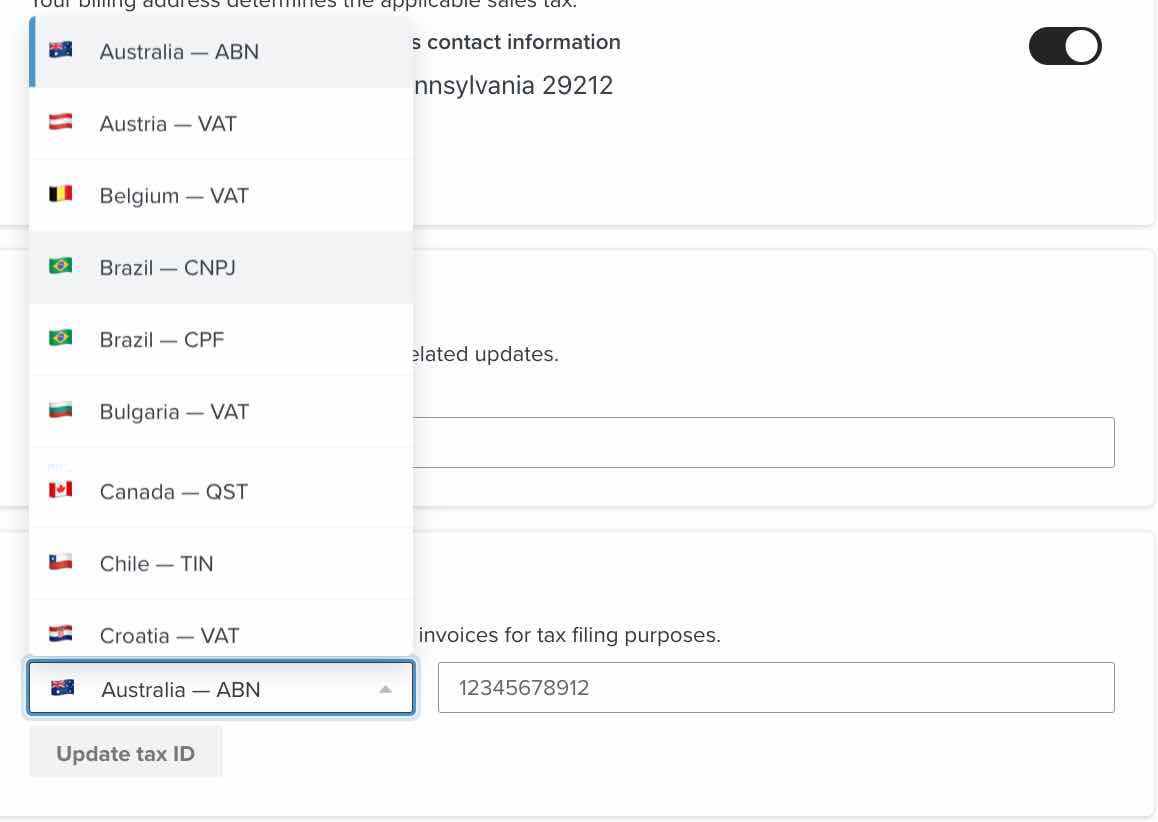Screen dimensions: 1158x822
Task: Click the Bulgaria flag icon
Action: click(x=61, y=411)
